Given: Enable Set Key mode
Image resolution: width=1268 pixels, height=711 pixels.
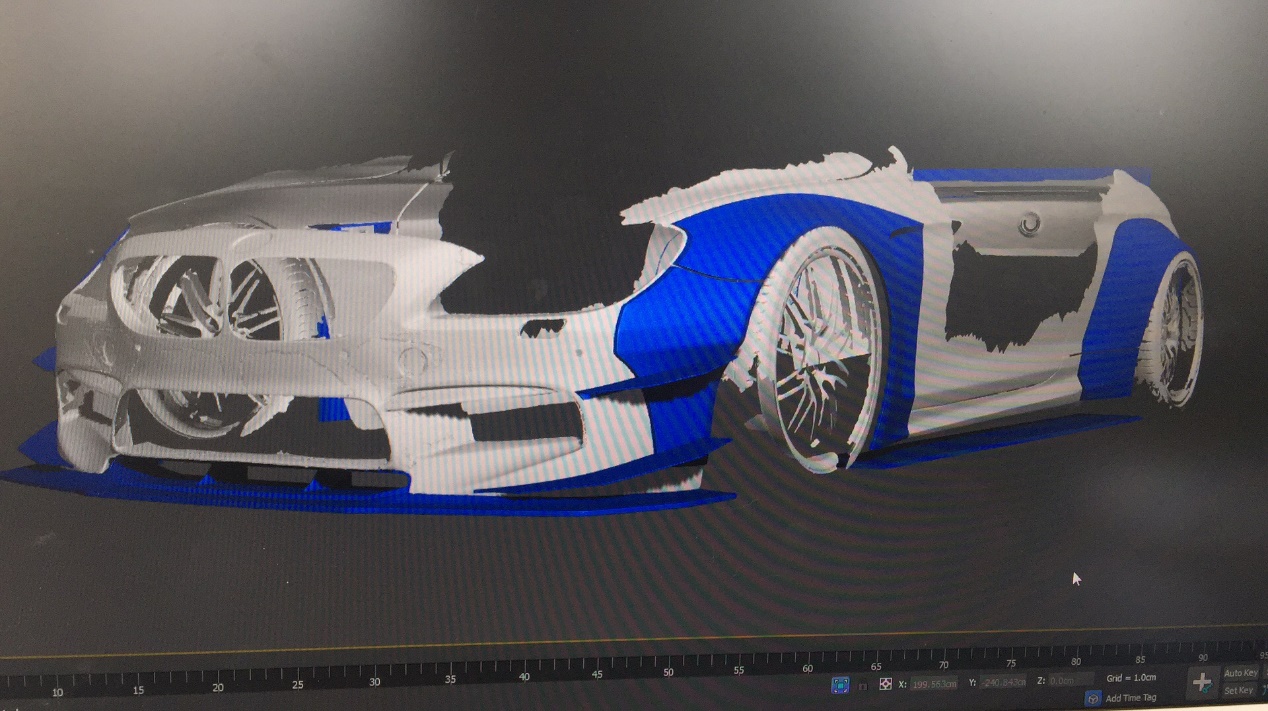Looking at the screenshot, I should point(1238,690).
